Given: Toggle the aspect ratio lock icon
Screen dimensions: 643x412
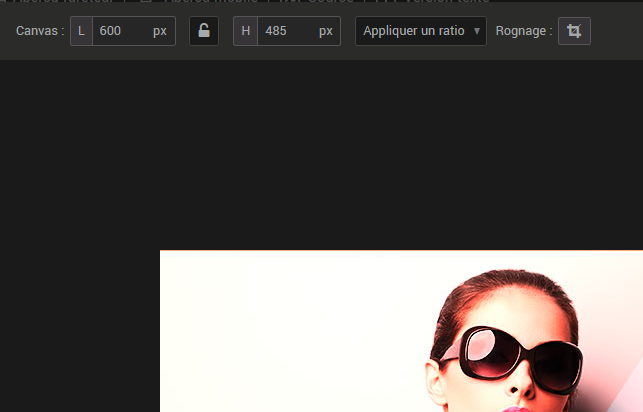Looking at the screenshot, I should pyautogui.click(x=204, y=31).
